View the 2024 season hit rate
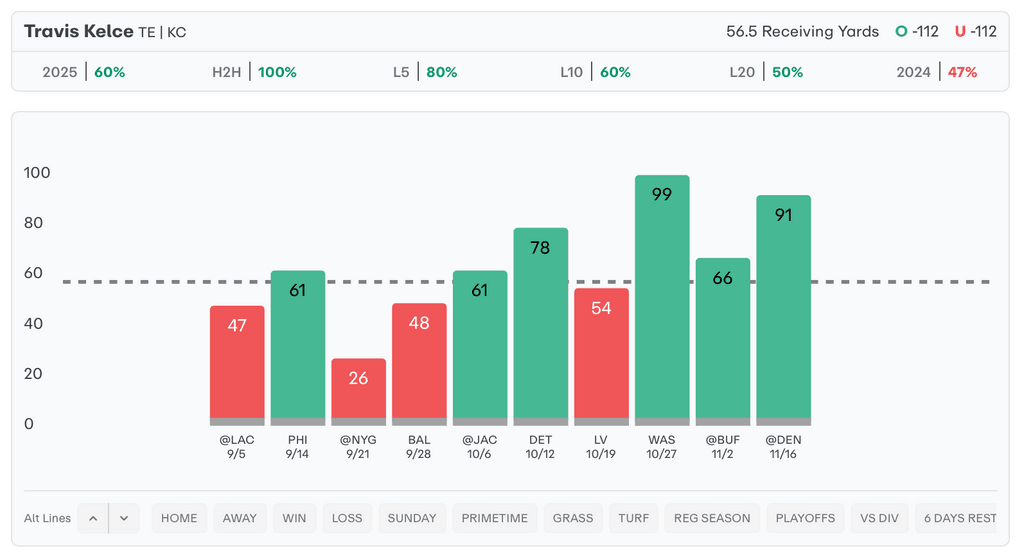Image resolution: width=1024 pixels, height=560 pixels. coord(937,72)
